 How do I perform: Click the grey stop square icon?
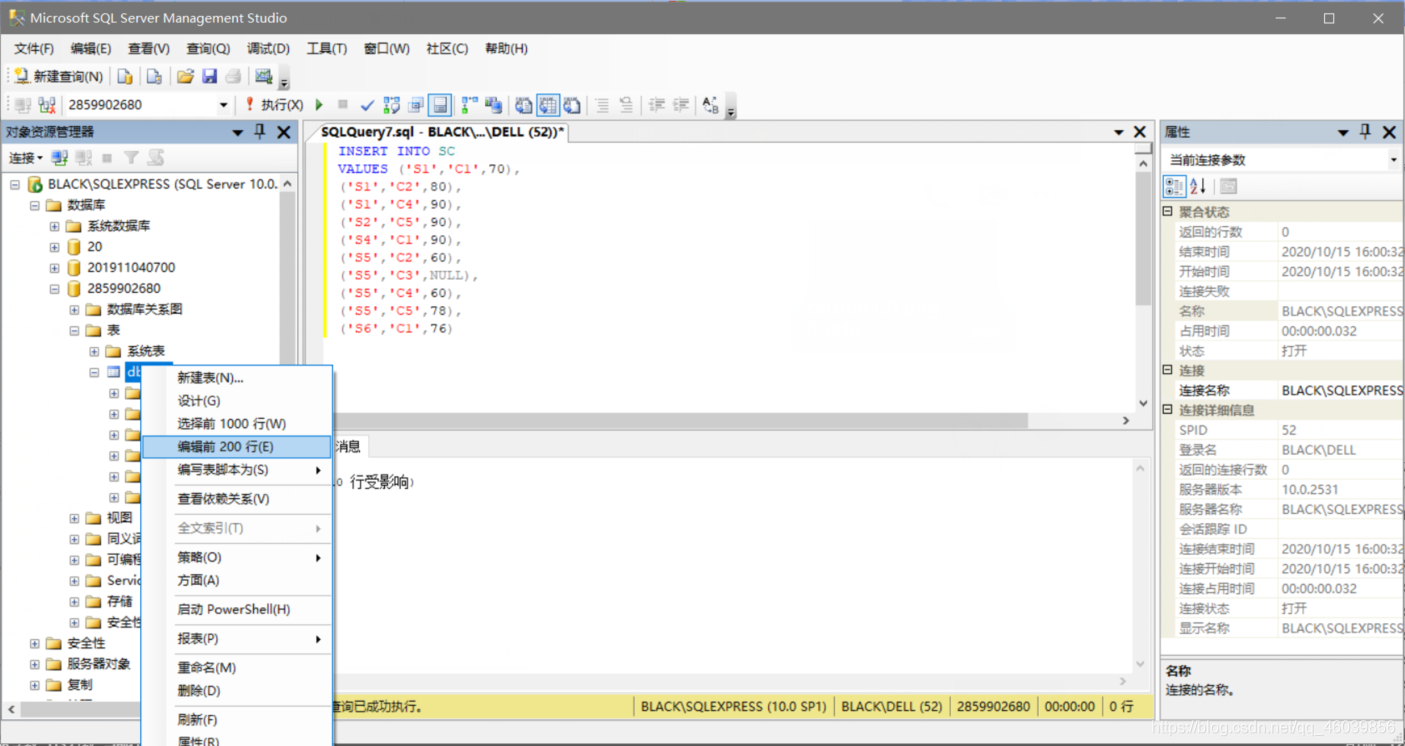pos(343,105)
